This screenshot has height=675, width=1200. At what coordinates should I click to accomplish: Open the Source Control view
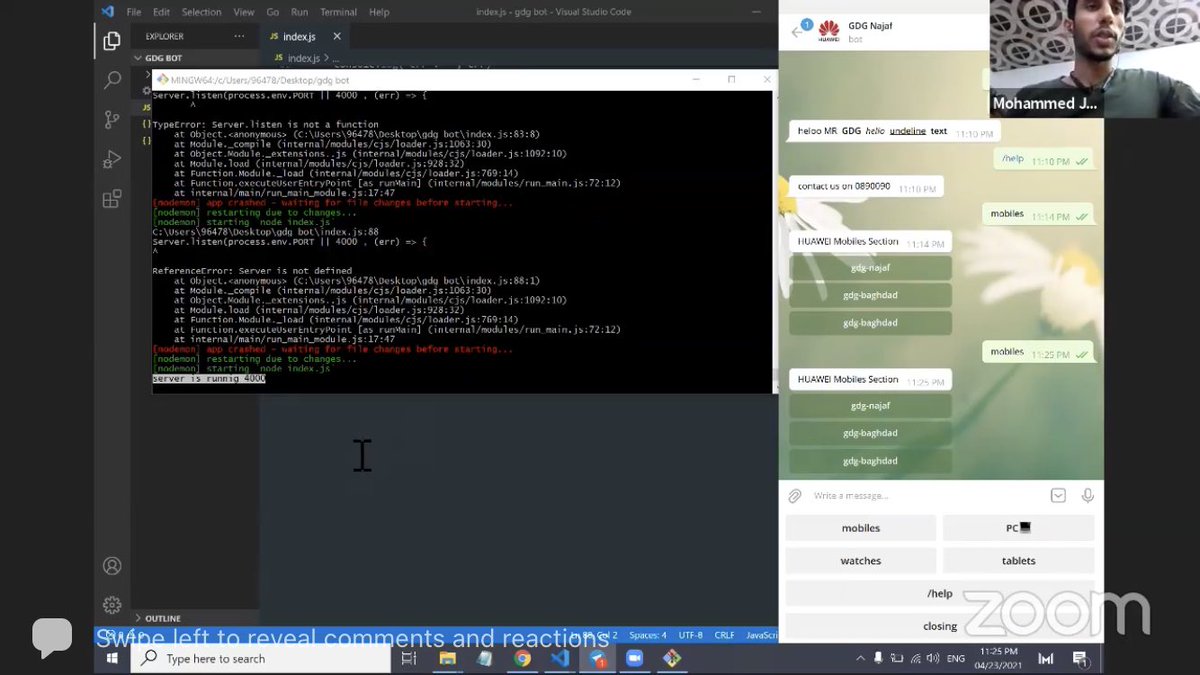(112, 119)
